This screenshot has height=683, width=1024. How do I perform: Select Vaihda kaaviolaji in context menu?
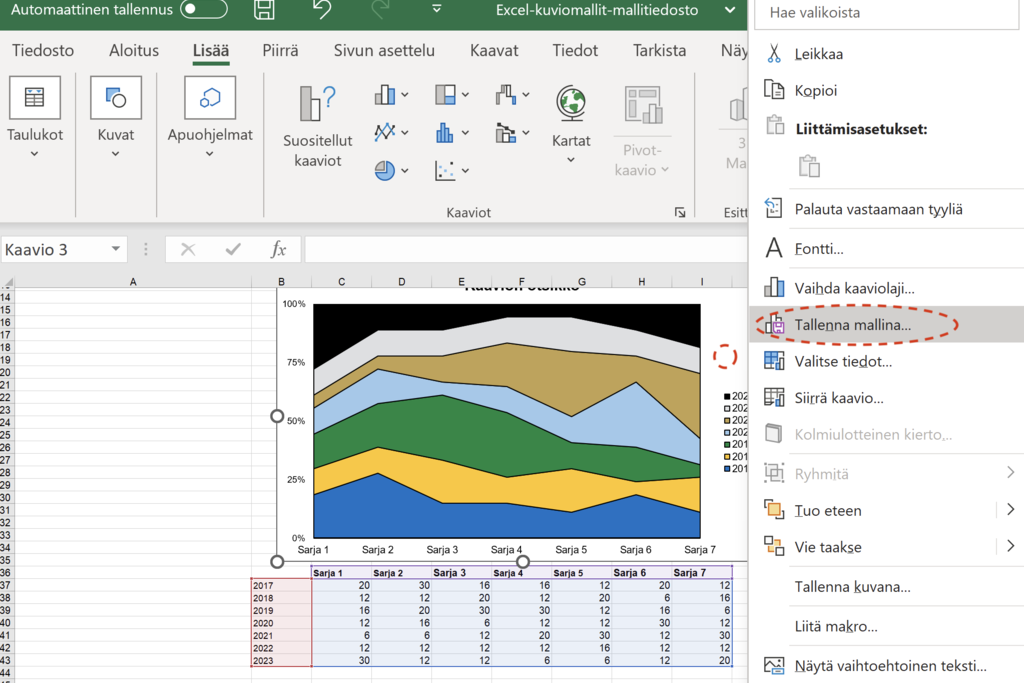coord(854,288)
